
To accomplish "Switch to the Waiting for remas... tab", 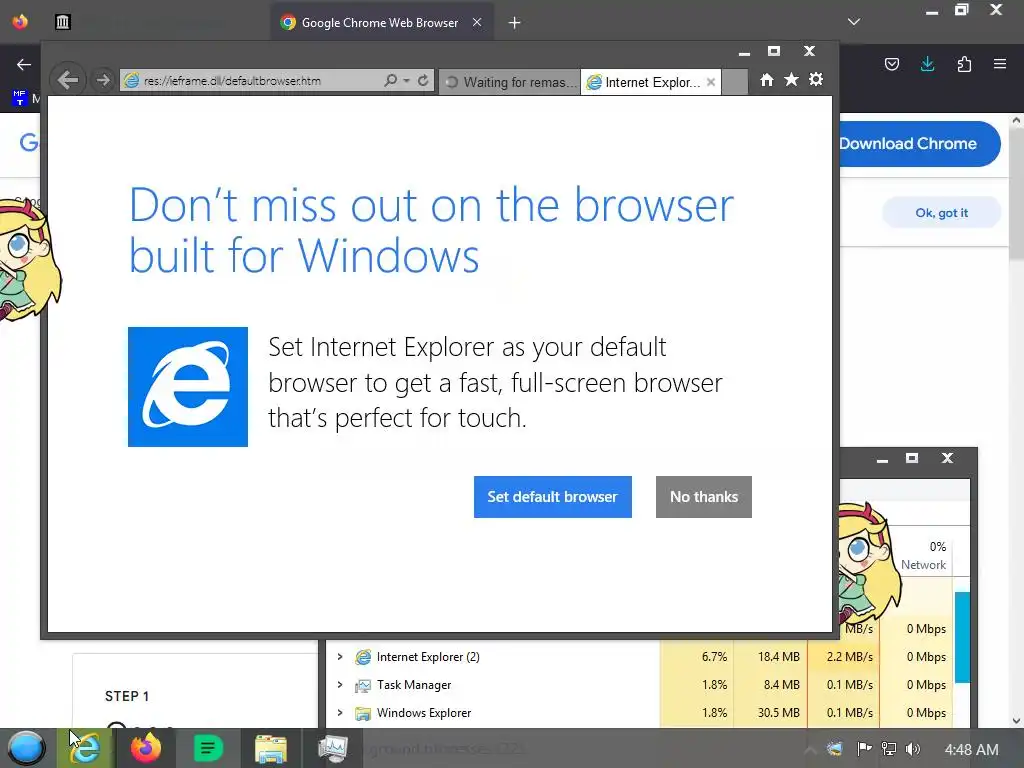I will coord(509,82).
